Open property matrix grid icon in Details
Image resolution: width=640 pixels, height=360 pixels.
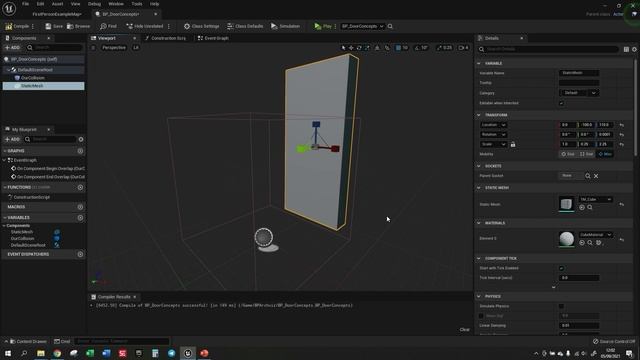(x=626, y=49)
